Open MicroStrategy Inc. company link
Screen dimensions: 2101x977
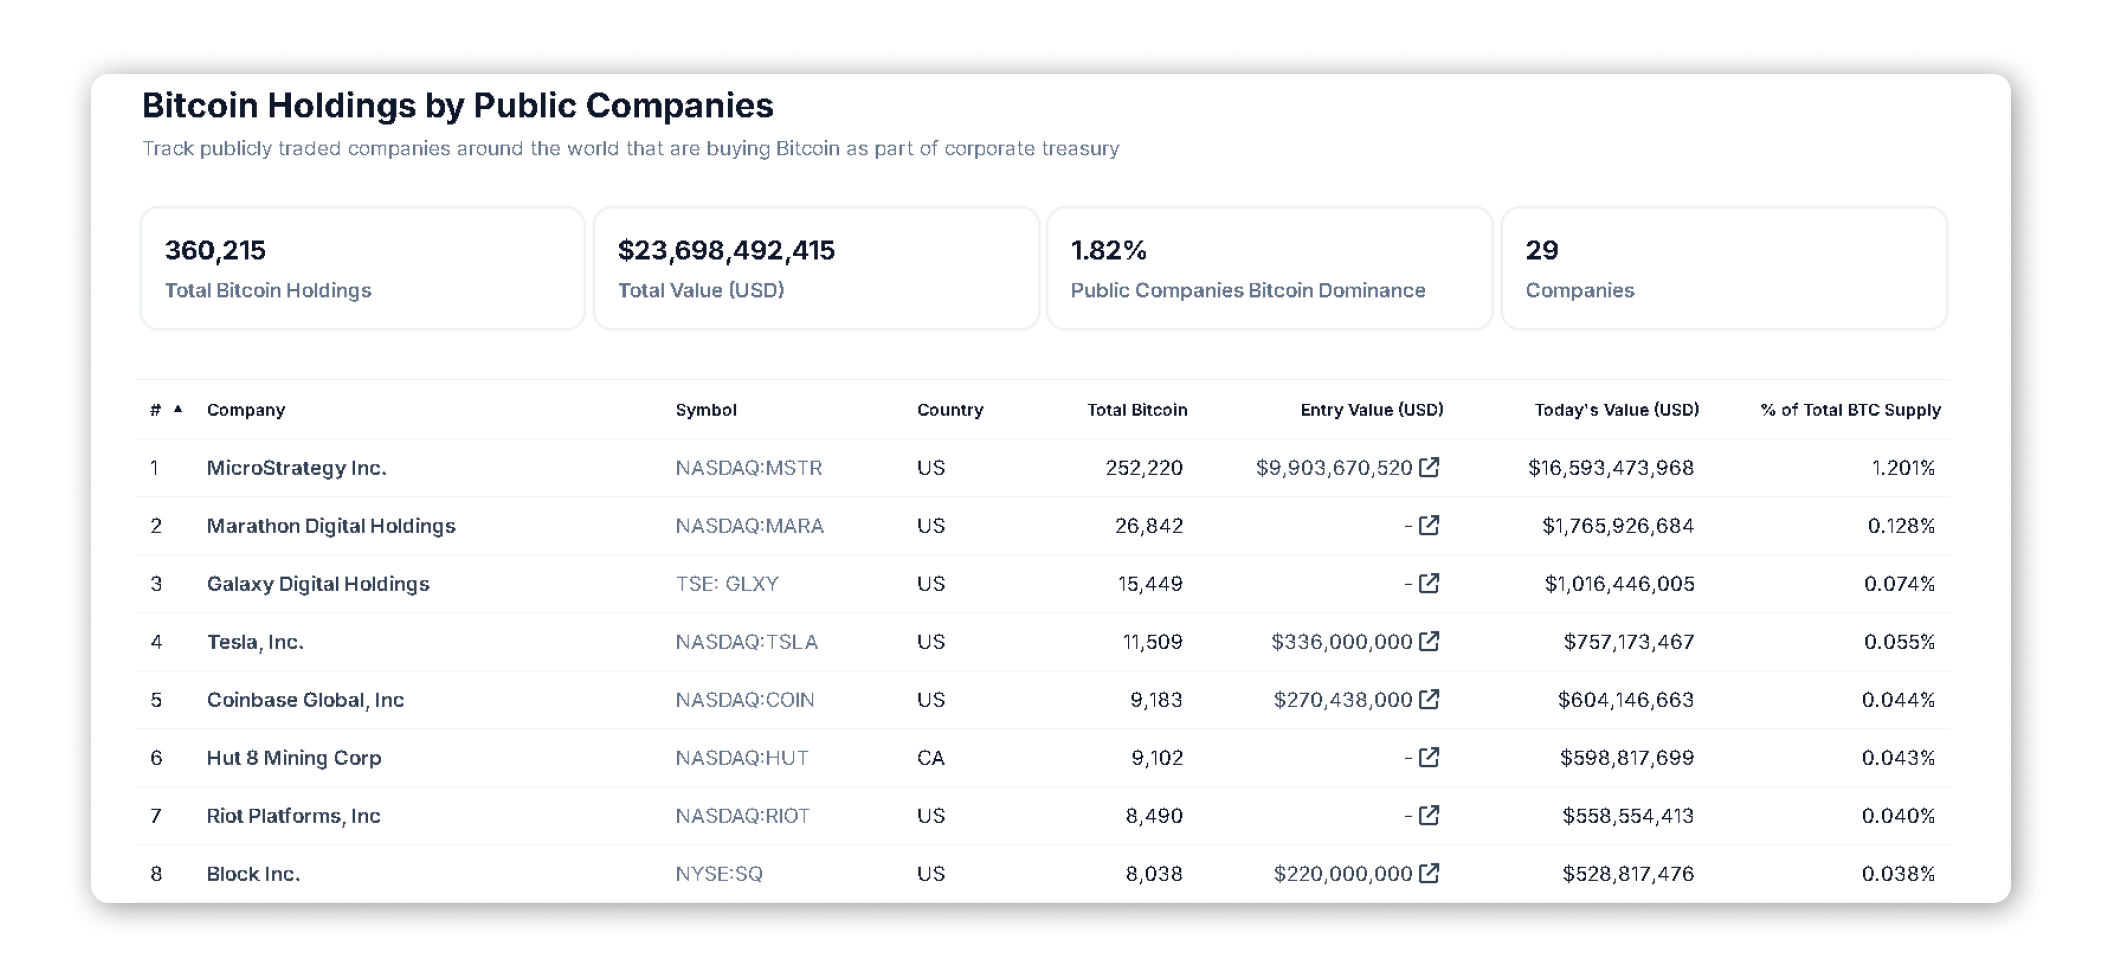click(x=297, y=468)
